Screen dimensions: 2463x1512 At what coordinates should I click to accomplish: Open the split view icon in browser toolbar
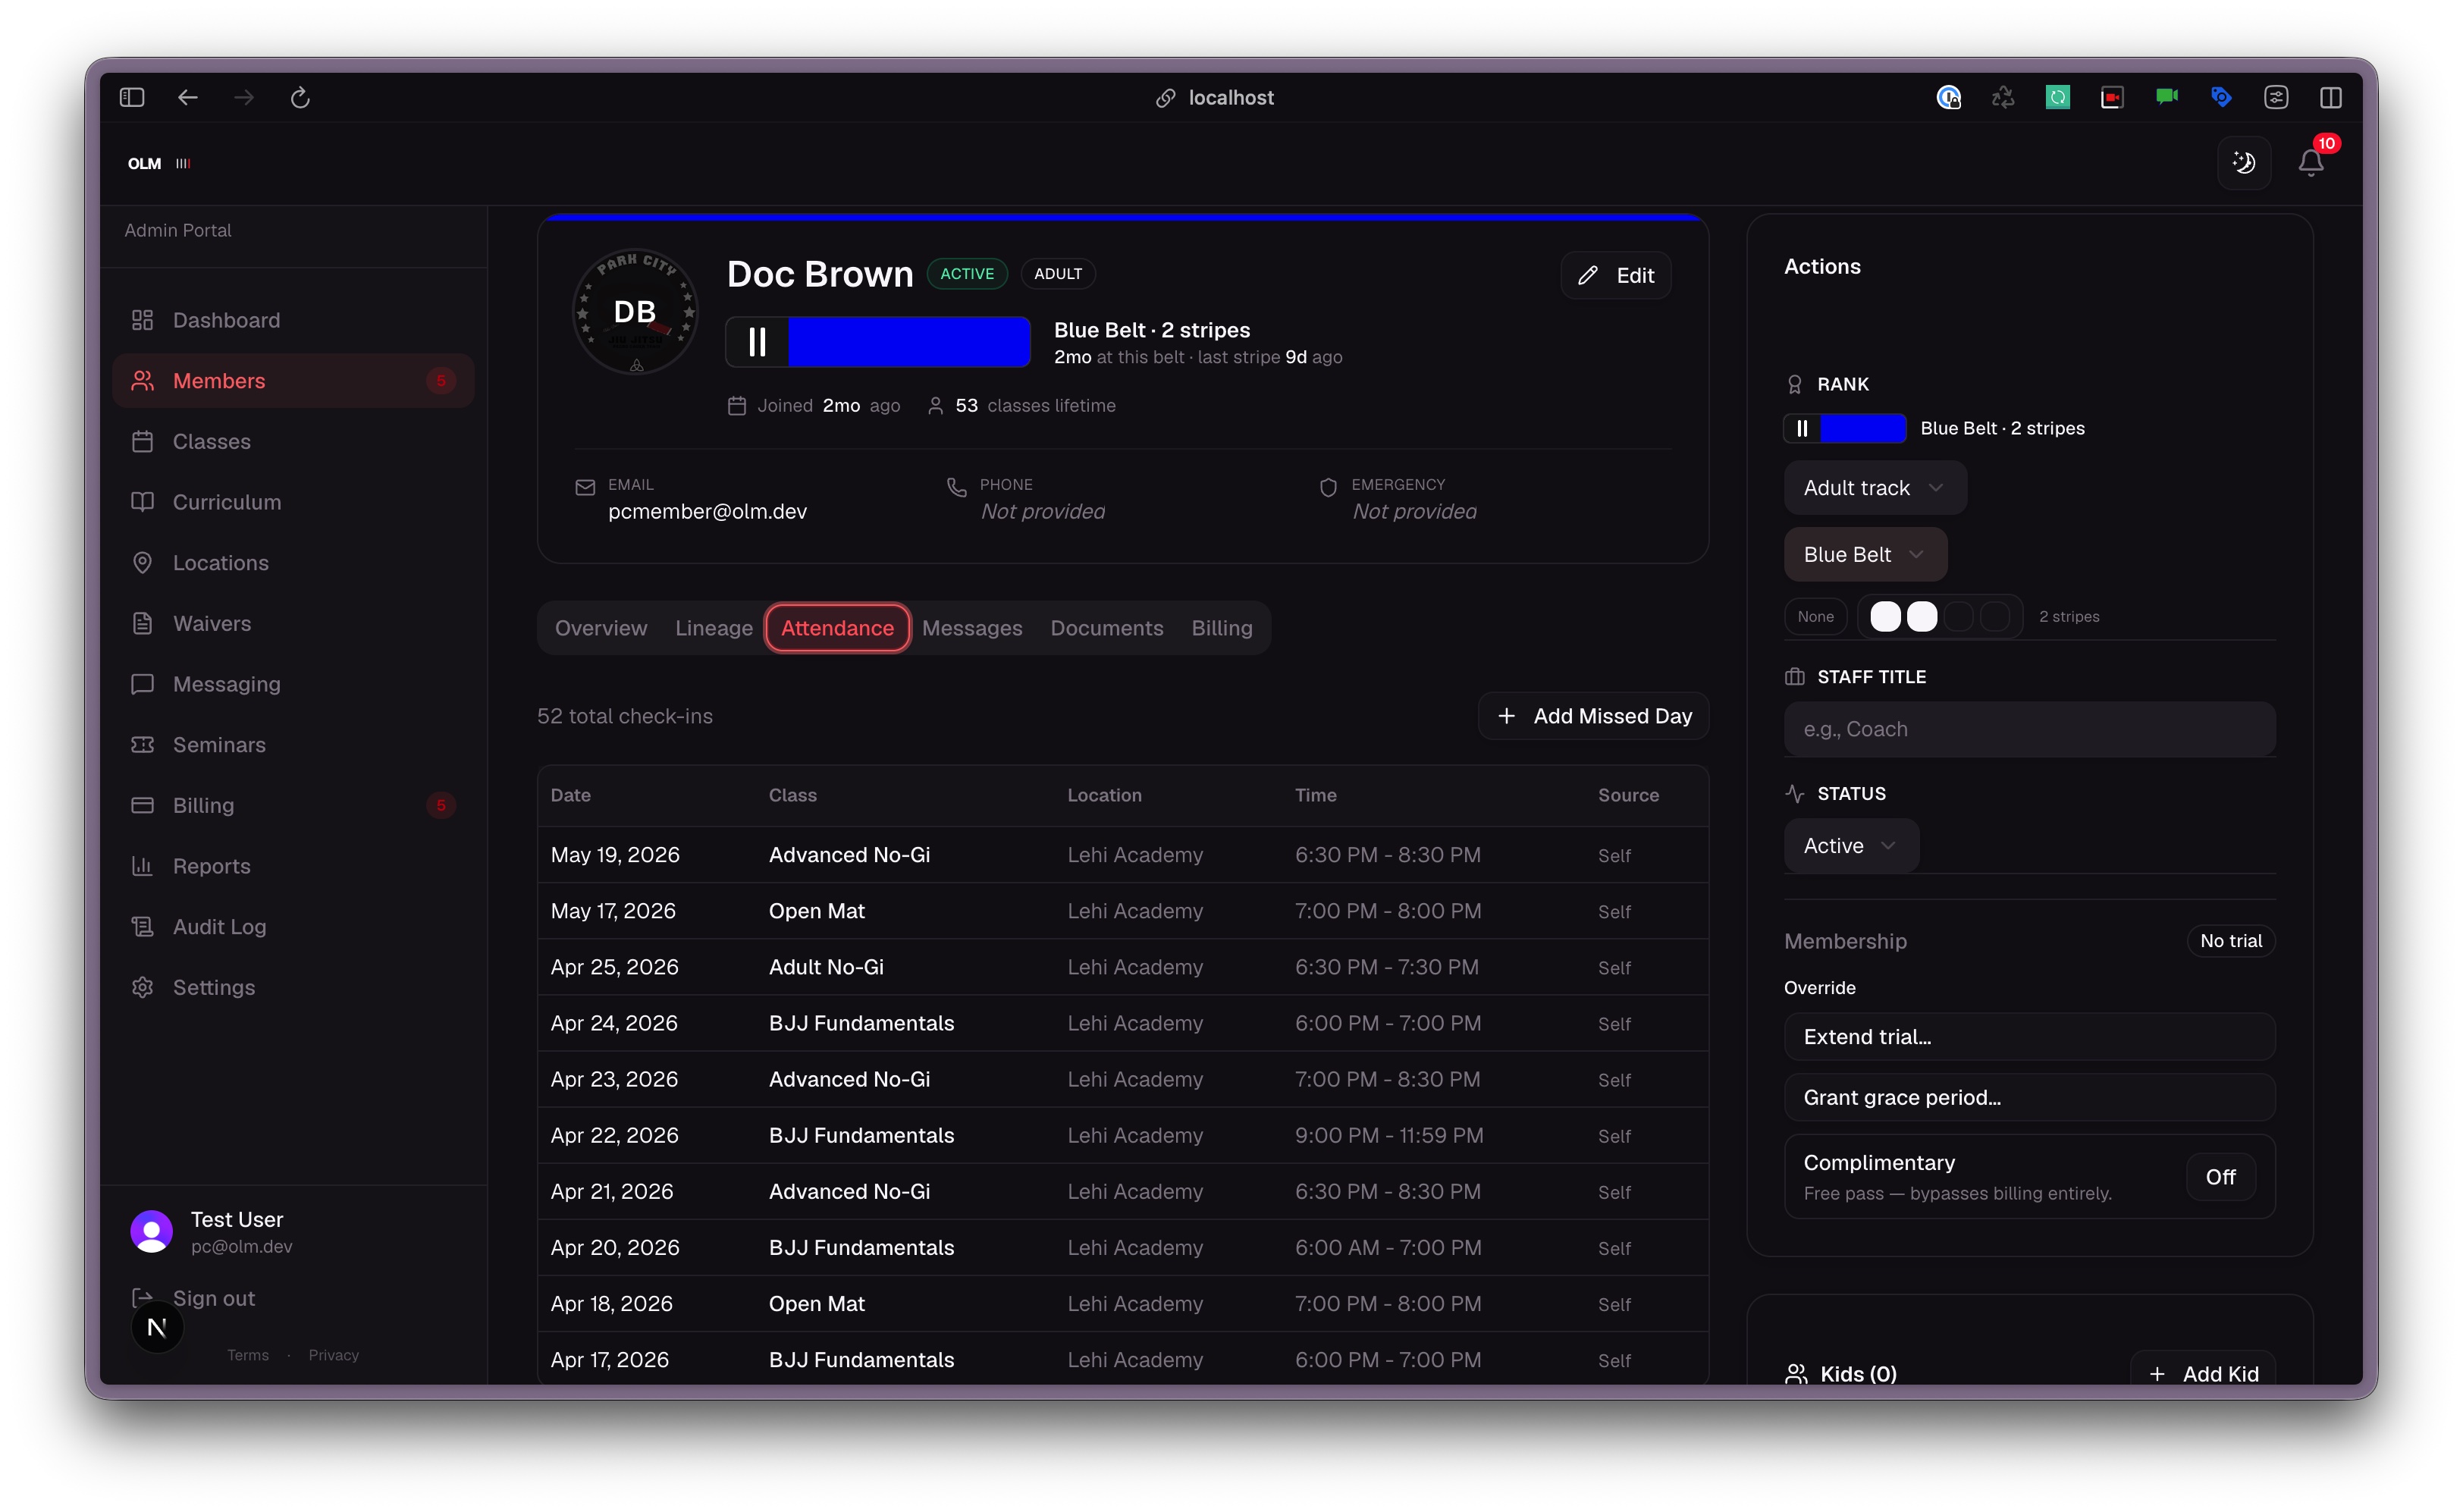[x=2330, y=97]
